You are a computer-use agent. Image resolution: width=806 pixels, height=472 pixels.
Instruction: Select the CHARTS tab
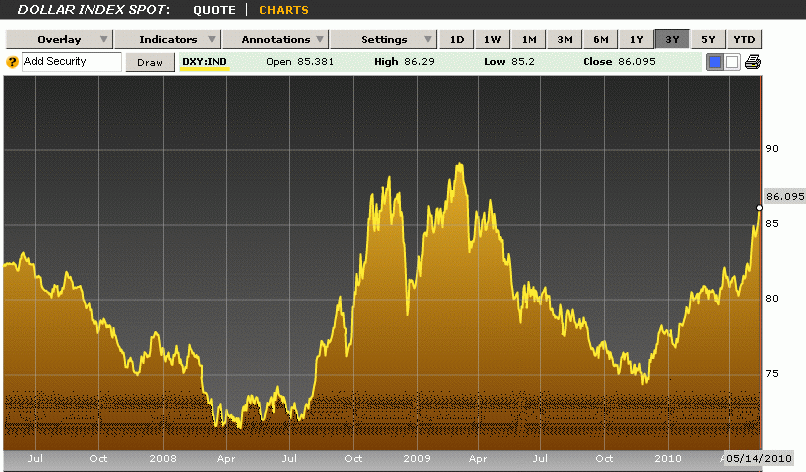tap(284, 10)
